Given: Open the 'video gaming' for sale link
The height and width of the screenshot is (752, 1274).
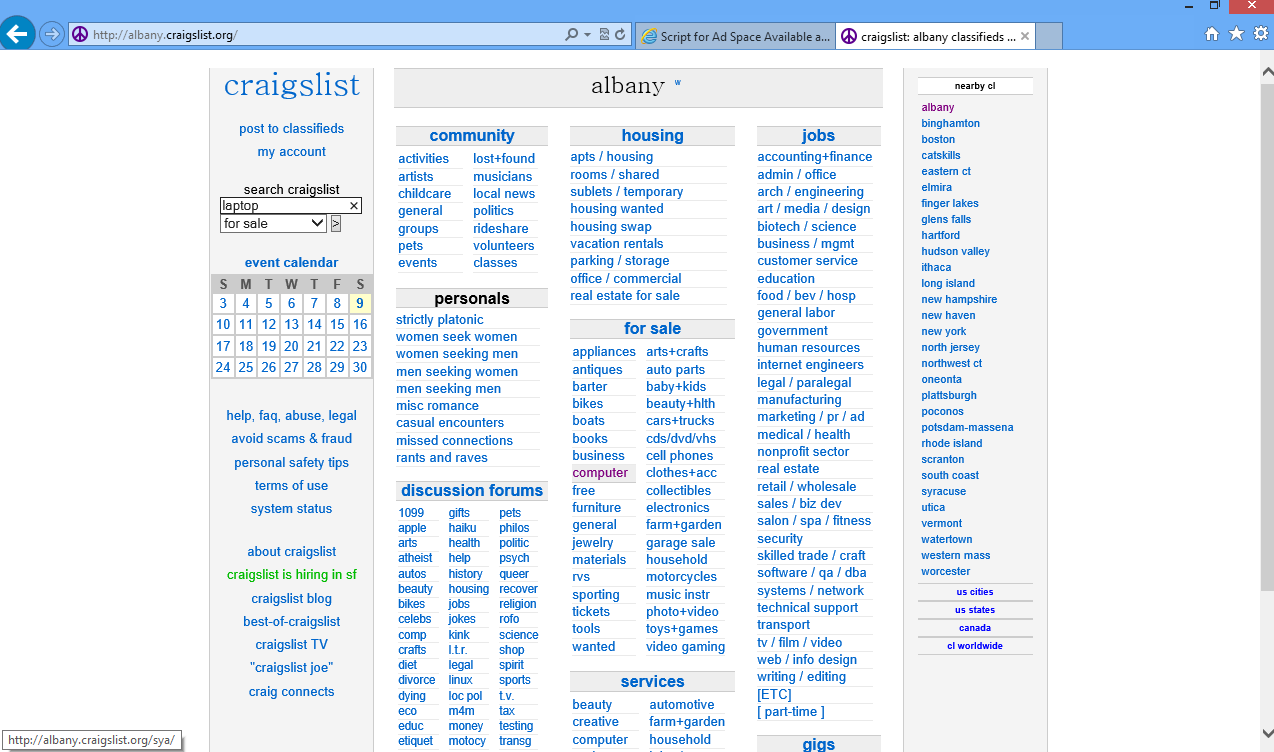Looking at the screenshot, I should pyautogui.click(x=685, y=647).
